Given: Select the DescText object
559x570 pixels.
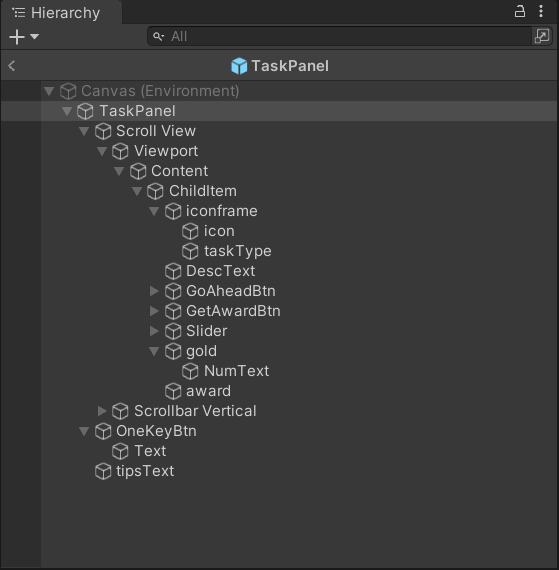Looking at the screenshot, I should click(220, 271).
